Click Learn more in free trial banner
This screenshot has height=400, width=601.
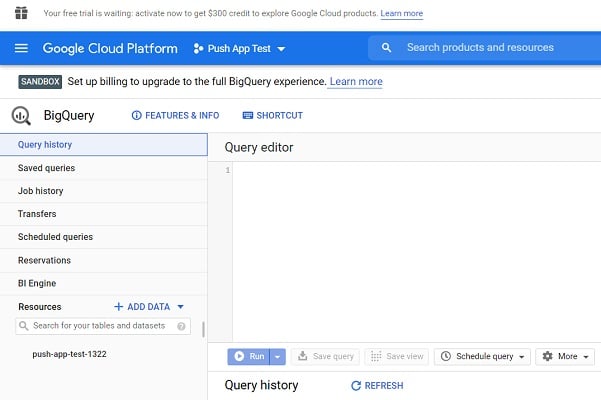[x=402, y=13]
